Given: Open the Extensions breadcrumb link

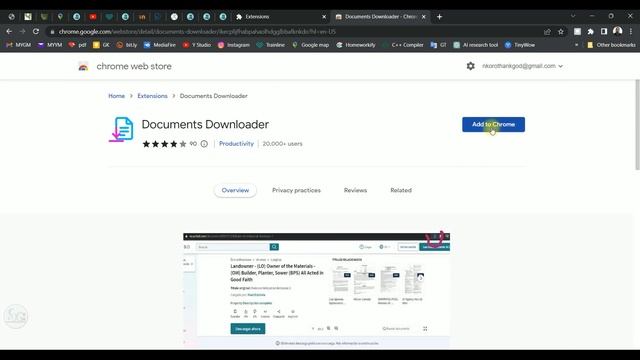Looking at the screenshot, I should [x=152, y=96].
